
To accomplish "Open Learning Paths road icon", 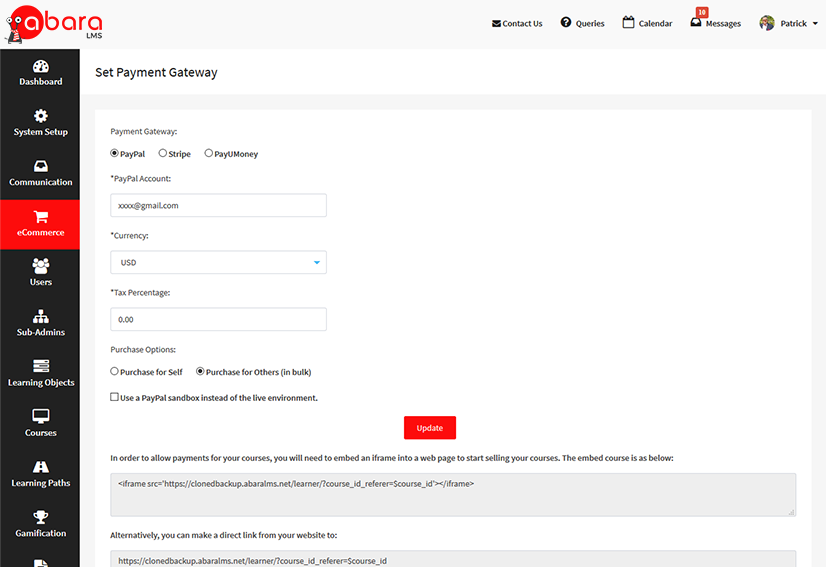I will tap(41, 467).
